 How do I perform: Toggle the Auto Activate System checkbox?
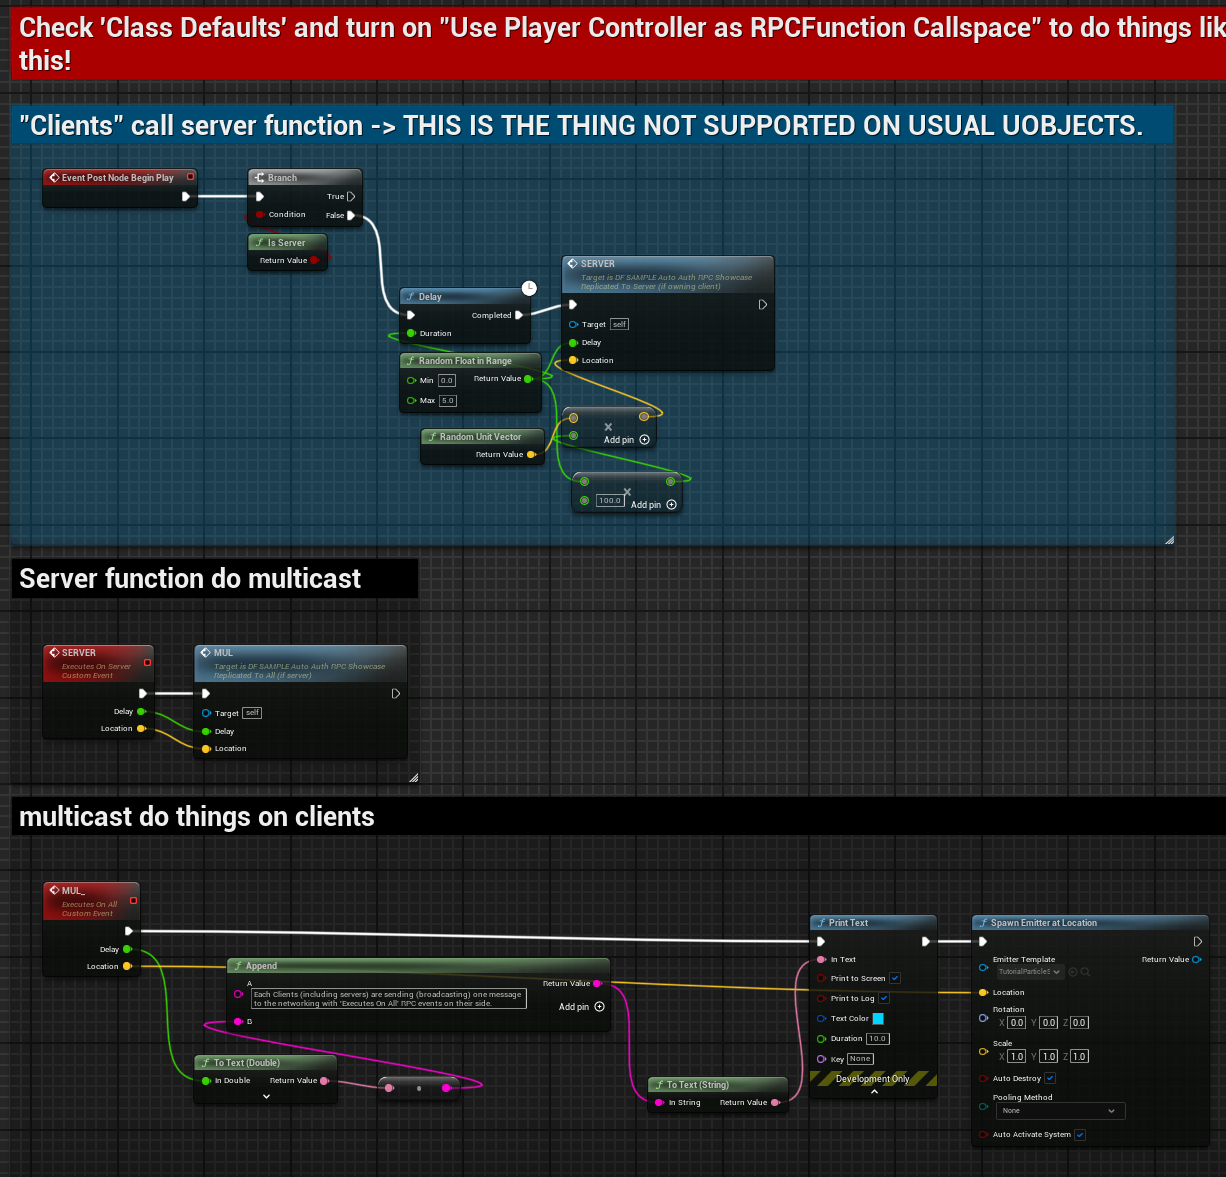pos(1080,1134)
